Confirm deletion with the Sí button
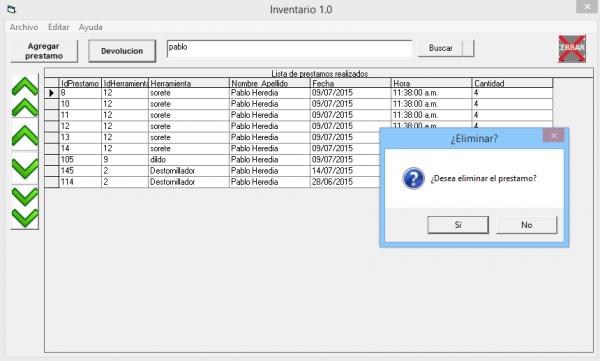Image resolution: width=600 pixels, height=361 pixels. point(458,225)
